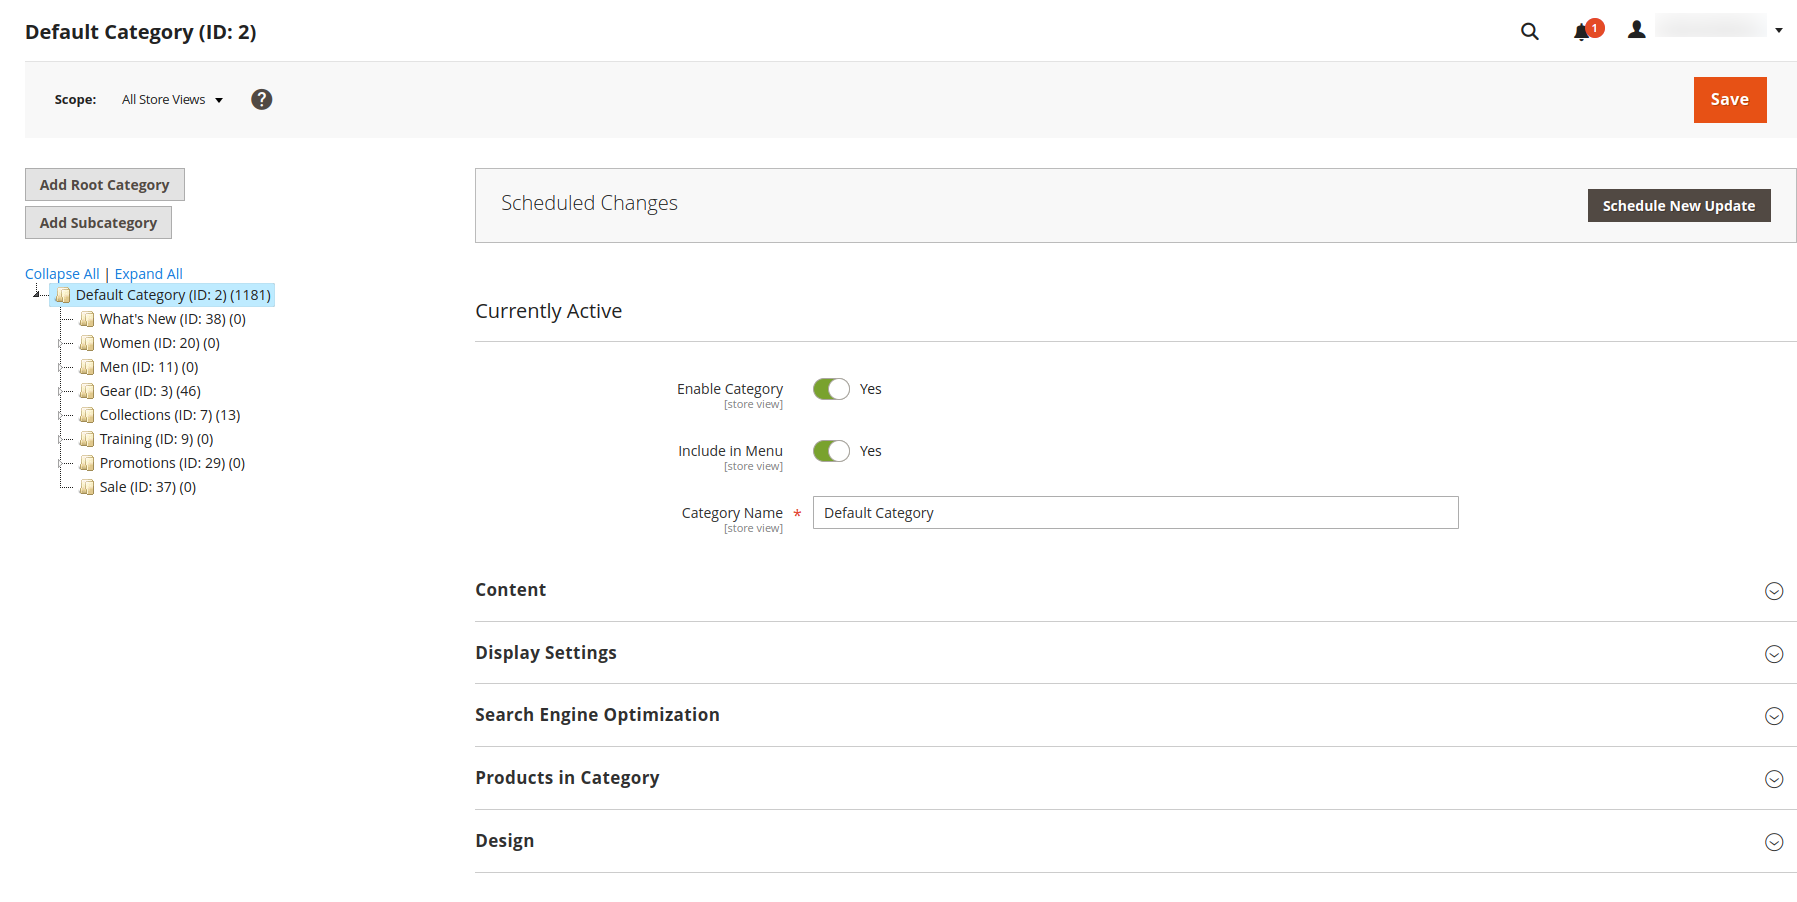Expand the Products in Category section
This screenshot has width=1797, height=902.
[x=1135, y=778]
